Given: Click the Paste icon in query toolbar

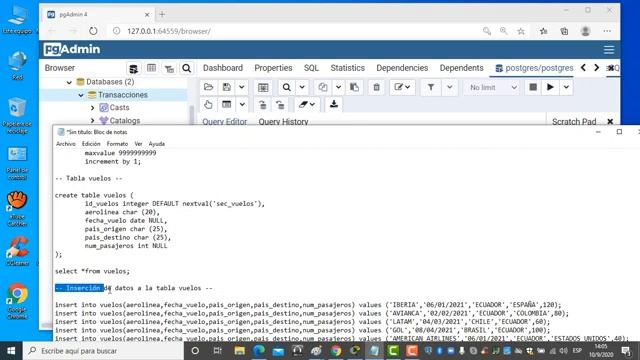Looking at the screenshot, I should tap(354, 87).
